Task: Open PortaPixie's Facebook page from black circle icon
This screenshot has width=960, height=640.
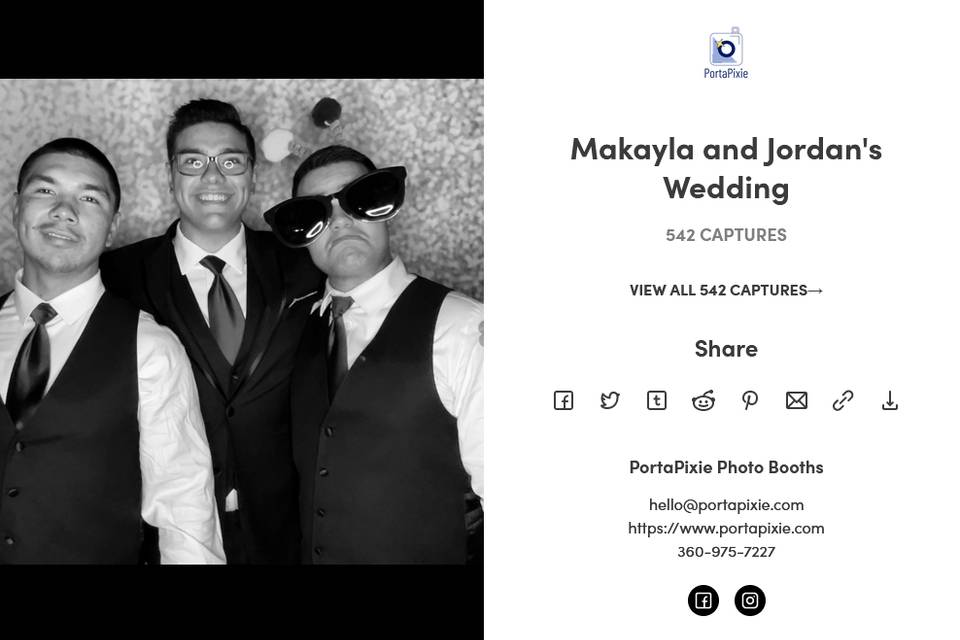Action: click(x=703, y=600)
